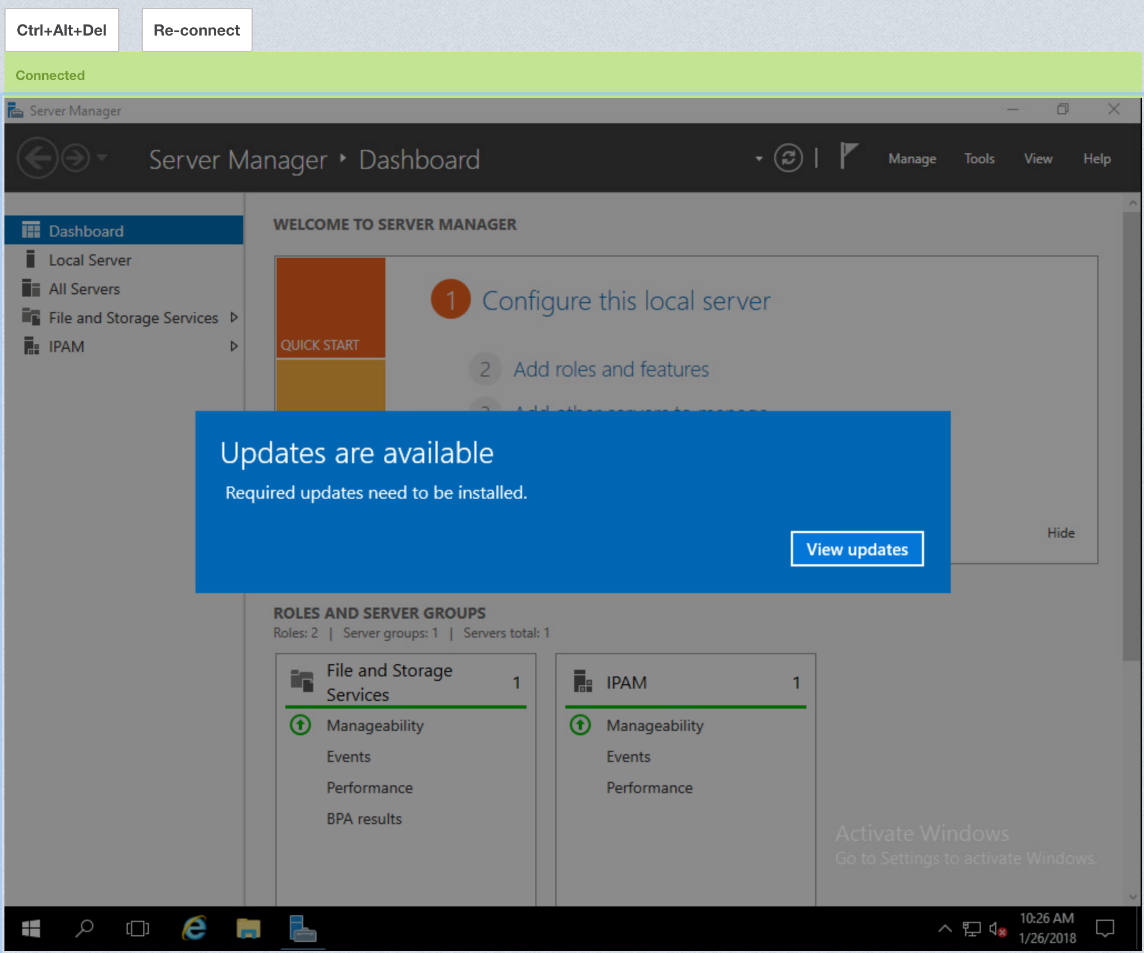Click the All Servers sidebar icon
Image resolution: width=1144 pixels, height=953 pixels.
pyautogui.click(x=31, y=288)
